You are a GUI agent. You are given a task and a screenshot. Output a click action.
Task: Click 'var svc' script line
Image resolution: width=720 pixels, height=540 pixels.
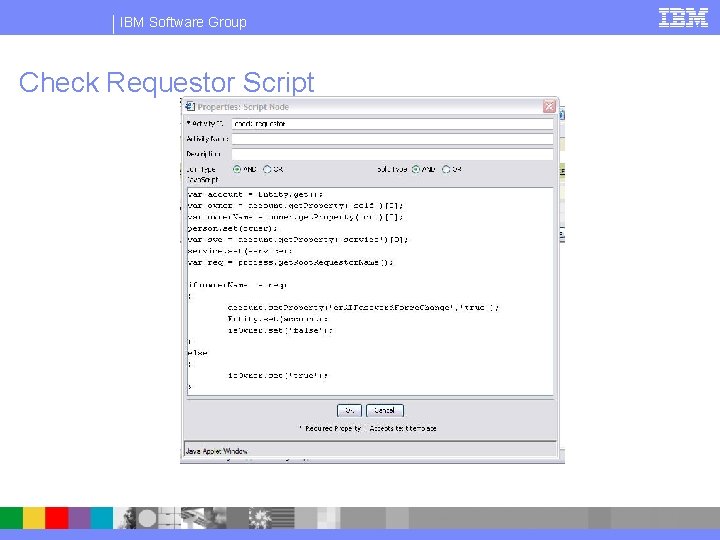[x=298, y=239]
